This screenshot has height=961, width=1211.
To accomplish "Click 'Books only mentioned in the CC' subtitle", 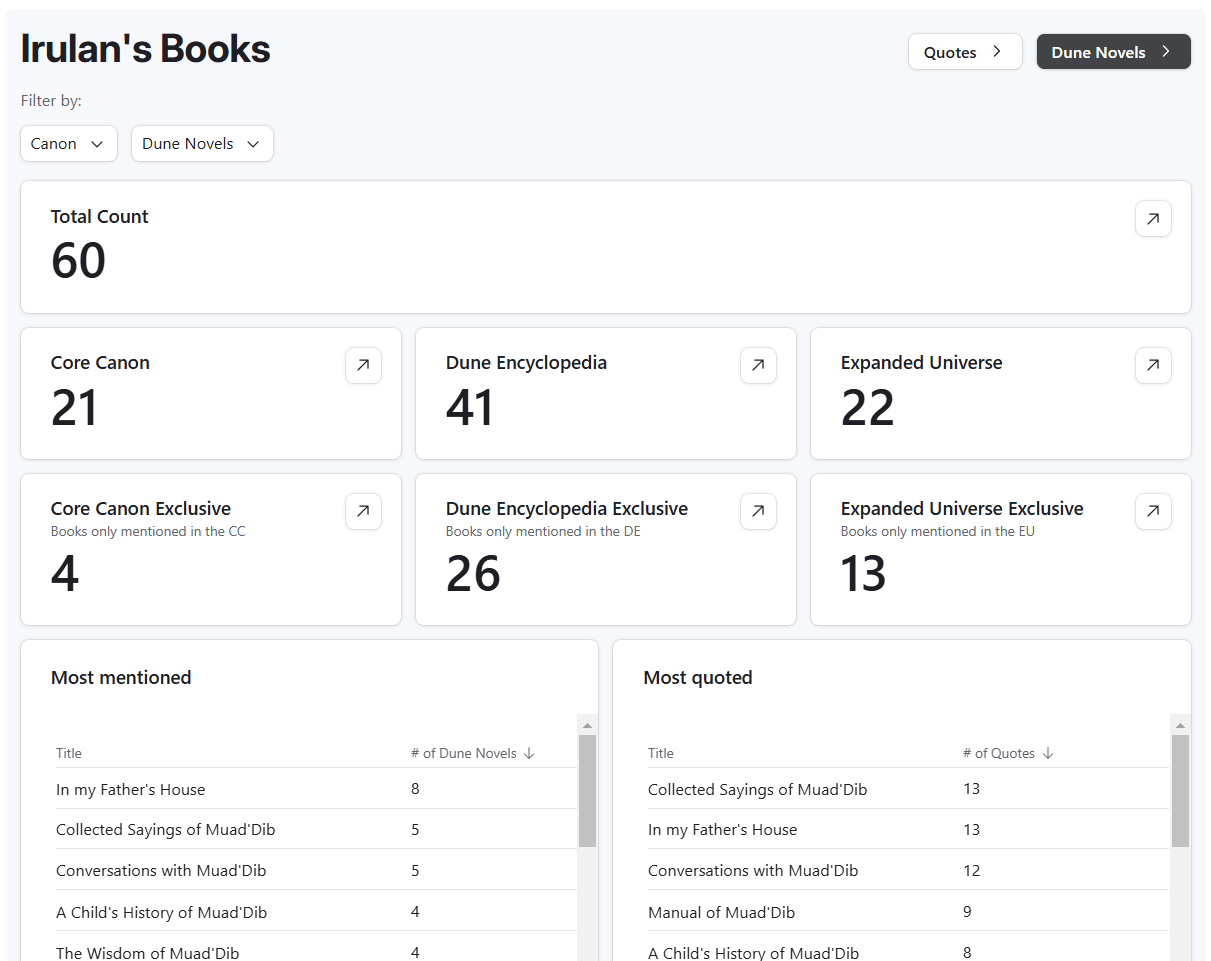I will click(148, 531).
